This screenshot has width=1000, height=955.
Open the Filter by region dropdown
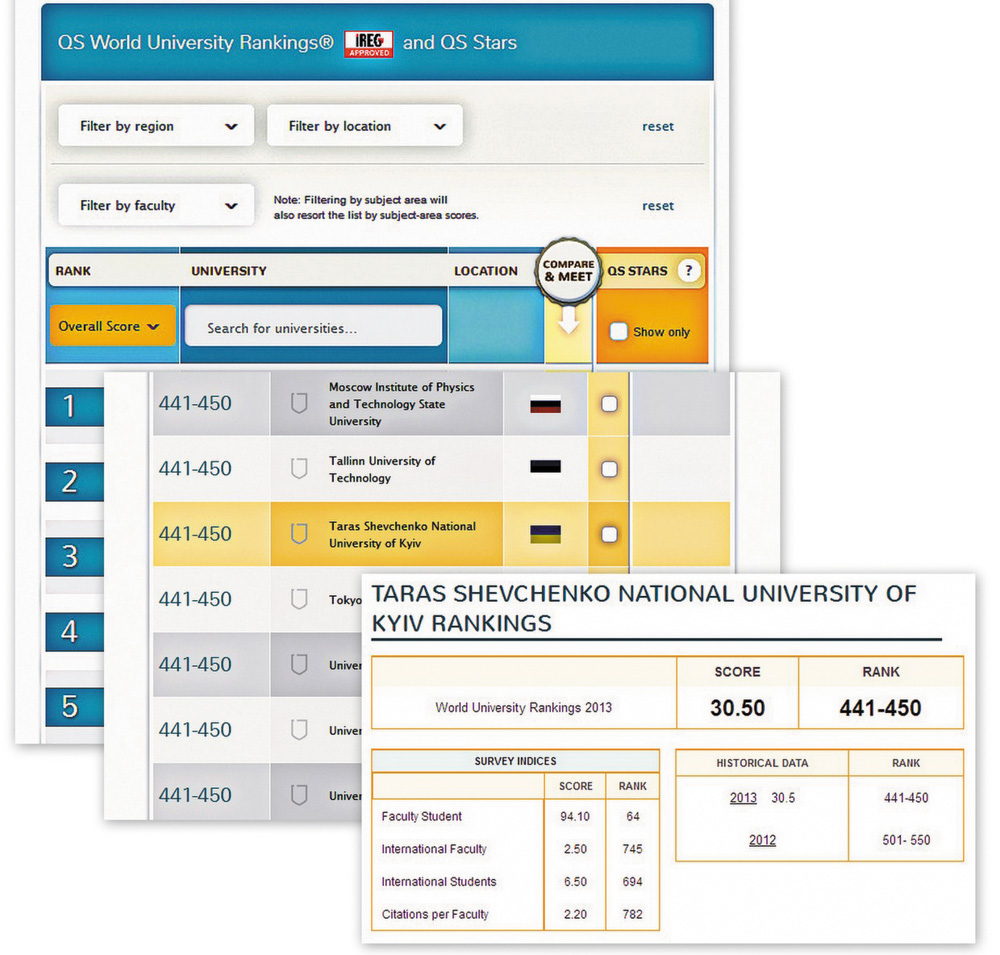pos(156,126)
